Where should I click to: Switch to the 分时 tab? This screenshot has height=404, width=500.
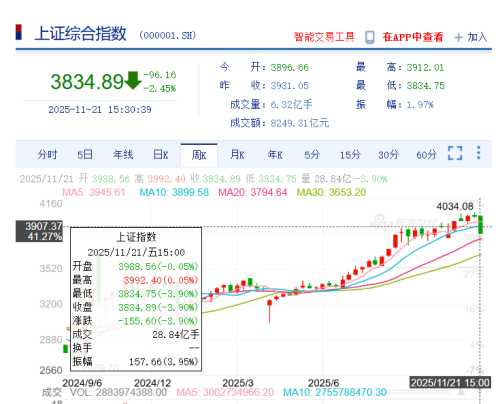(x=47, y=155)
